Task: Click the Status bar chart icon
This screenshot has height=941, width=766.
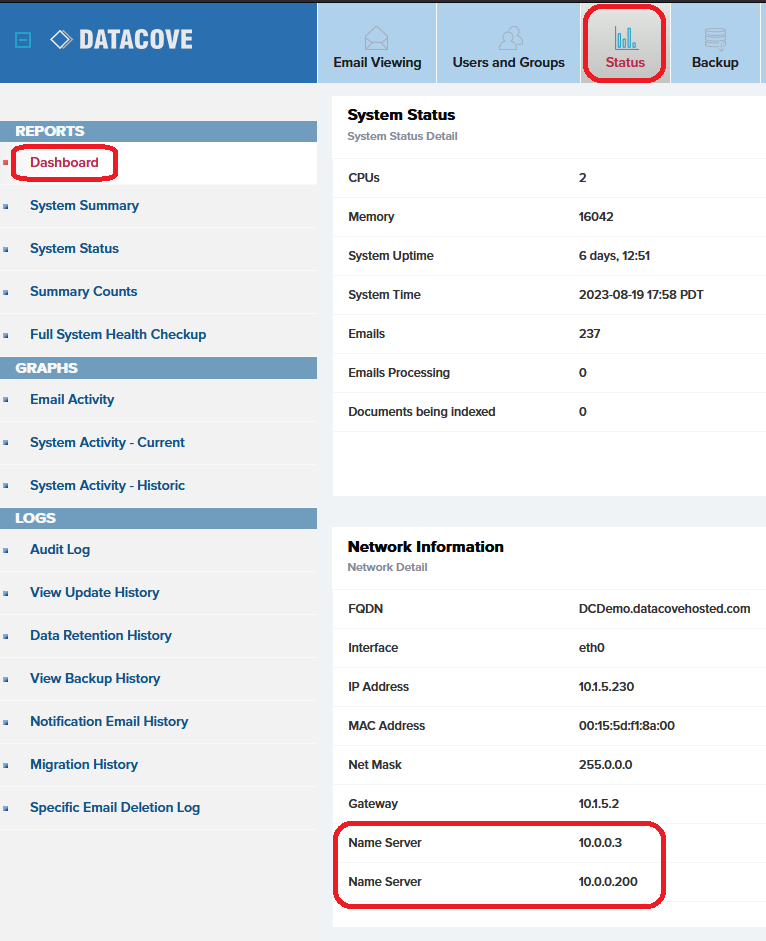Action: [x=626, y=38]
